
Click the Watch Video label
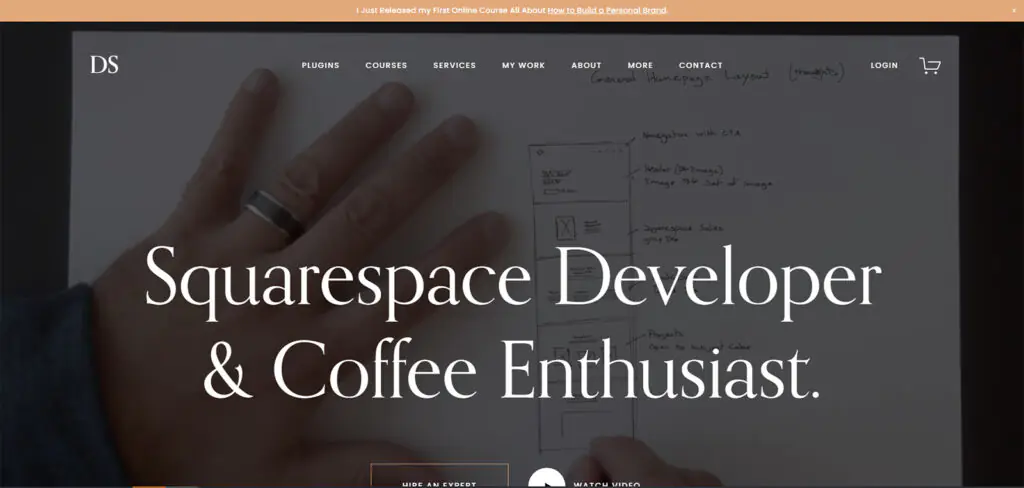607,484
